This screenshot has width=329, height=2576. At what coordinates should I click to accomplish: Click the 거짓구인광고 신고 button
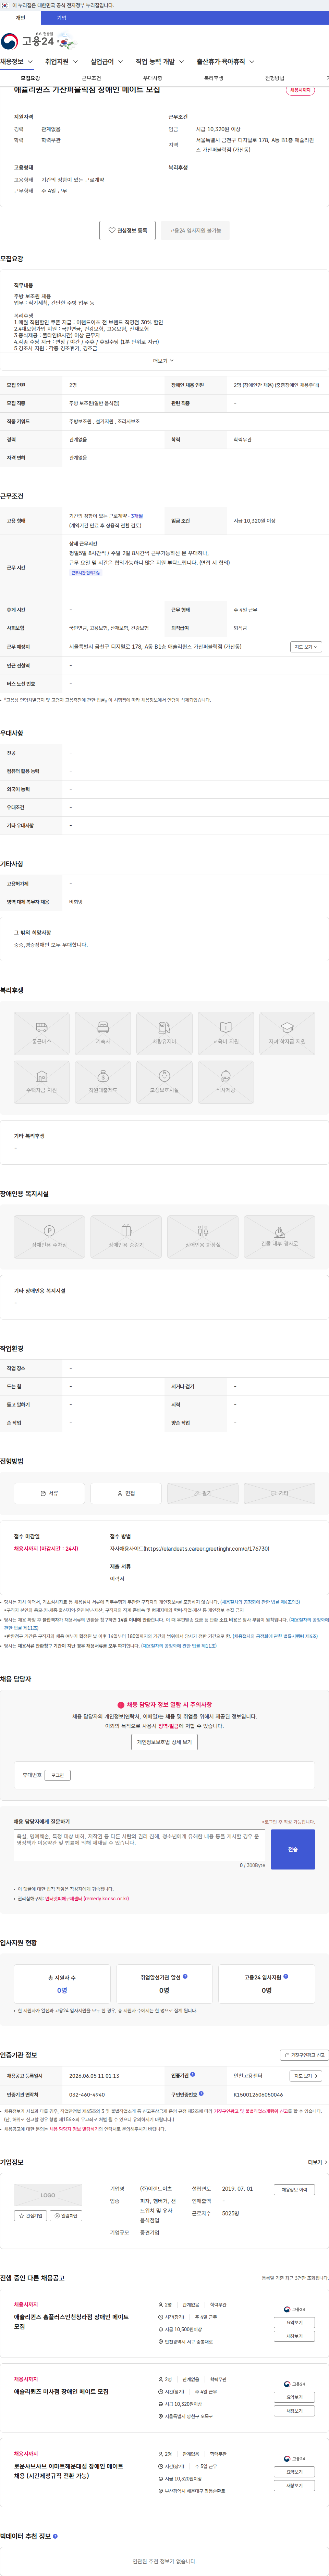(x=304, y=2055)
